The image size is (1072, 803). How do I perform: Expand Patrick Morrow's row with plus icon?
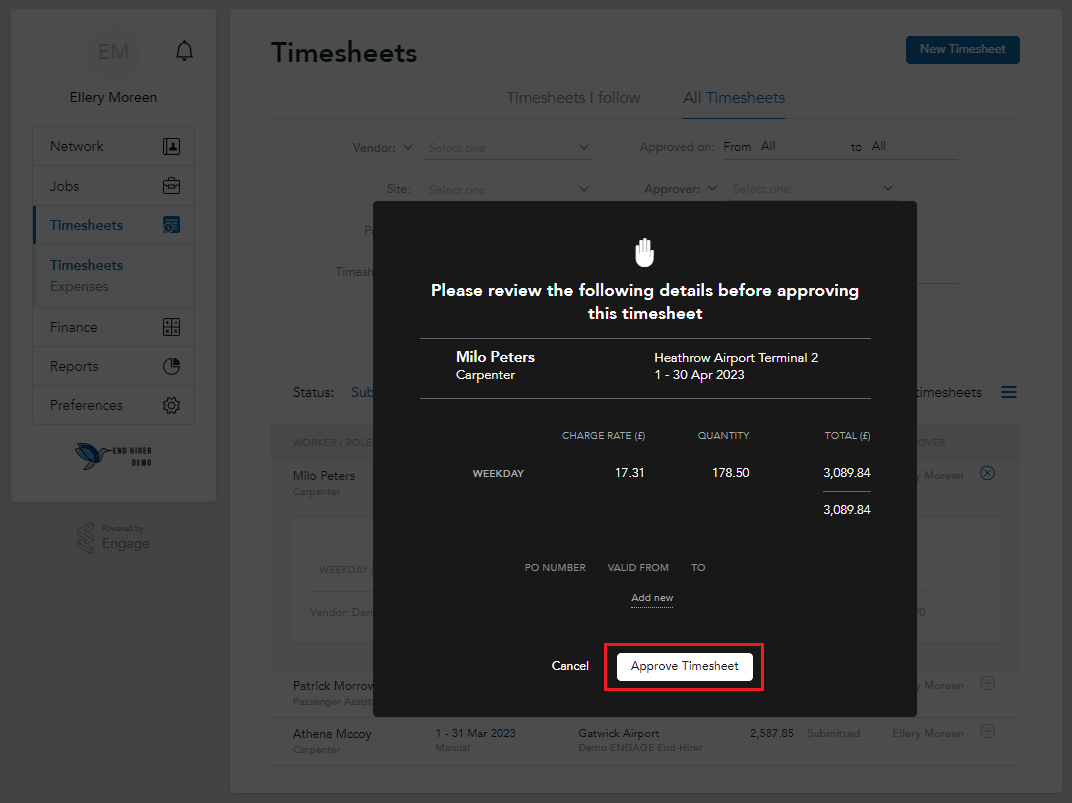pyautogui.click(x=987, y=683)
